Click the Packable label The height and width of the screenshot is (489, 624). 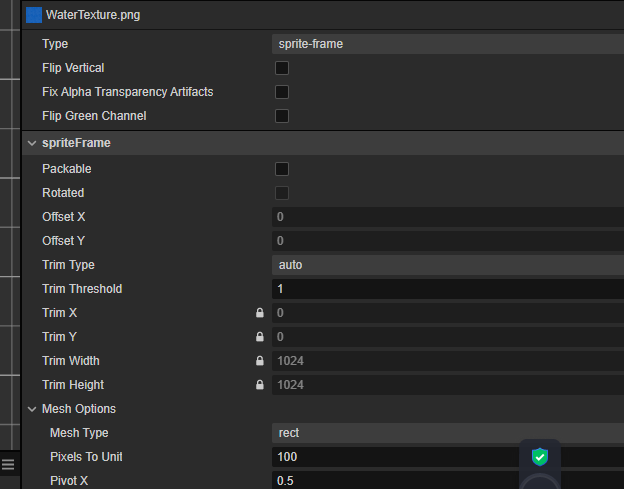pyautogui.click(x=67, y=169)
